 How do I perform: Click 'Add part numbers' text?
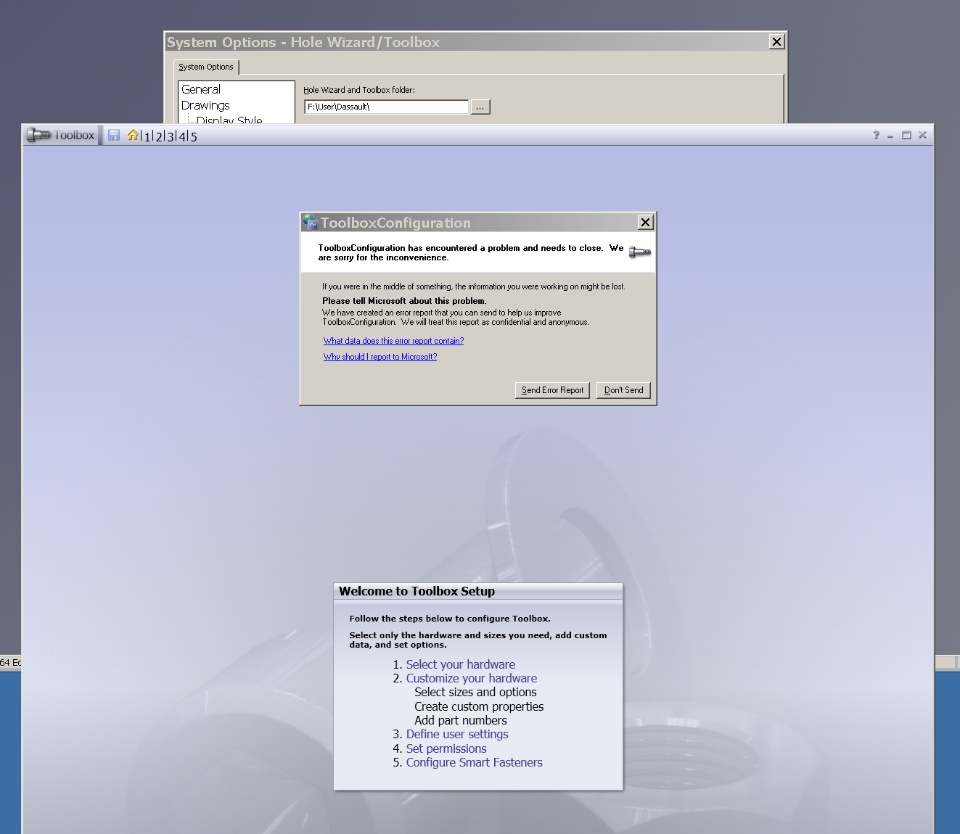pos(460,720)
